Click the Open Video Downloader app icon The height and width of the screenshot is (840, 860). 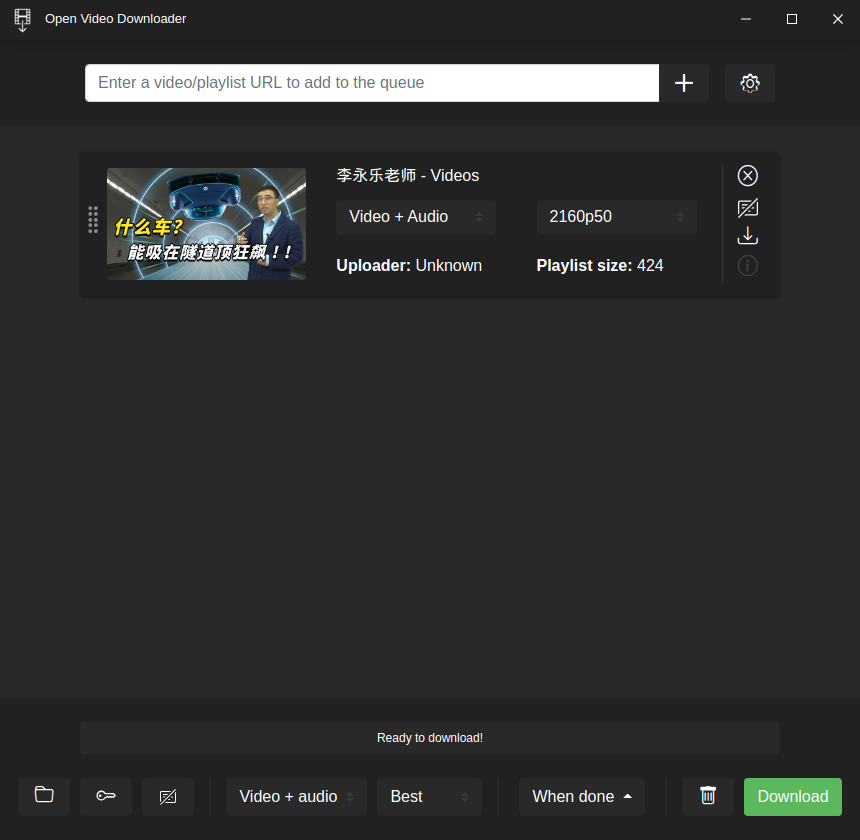[x=22, y=20]
